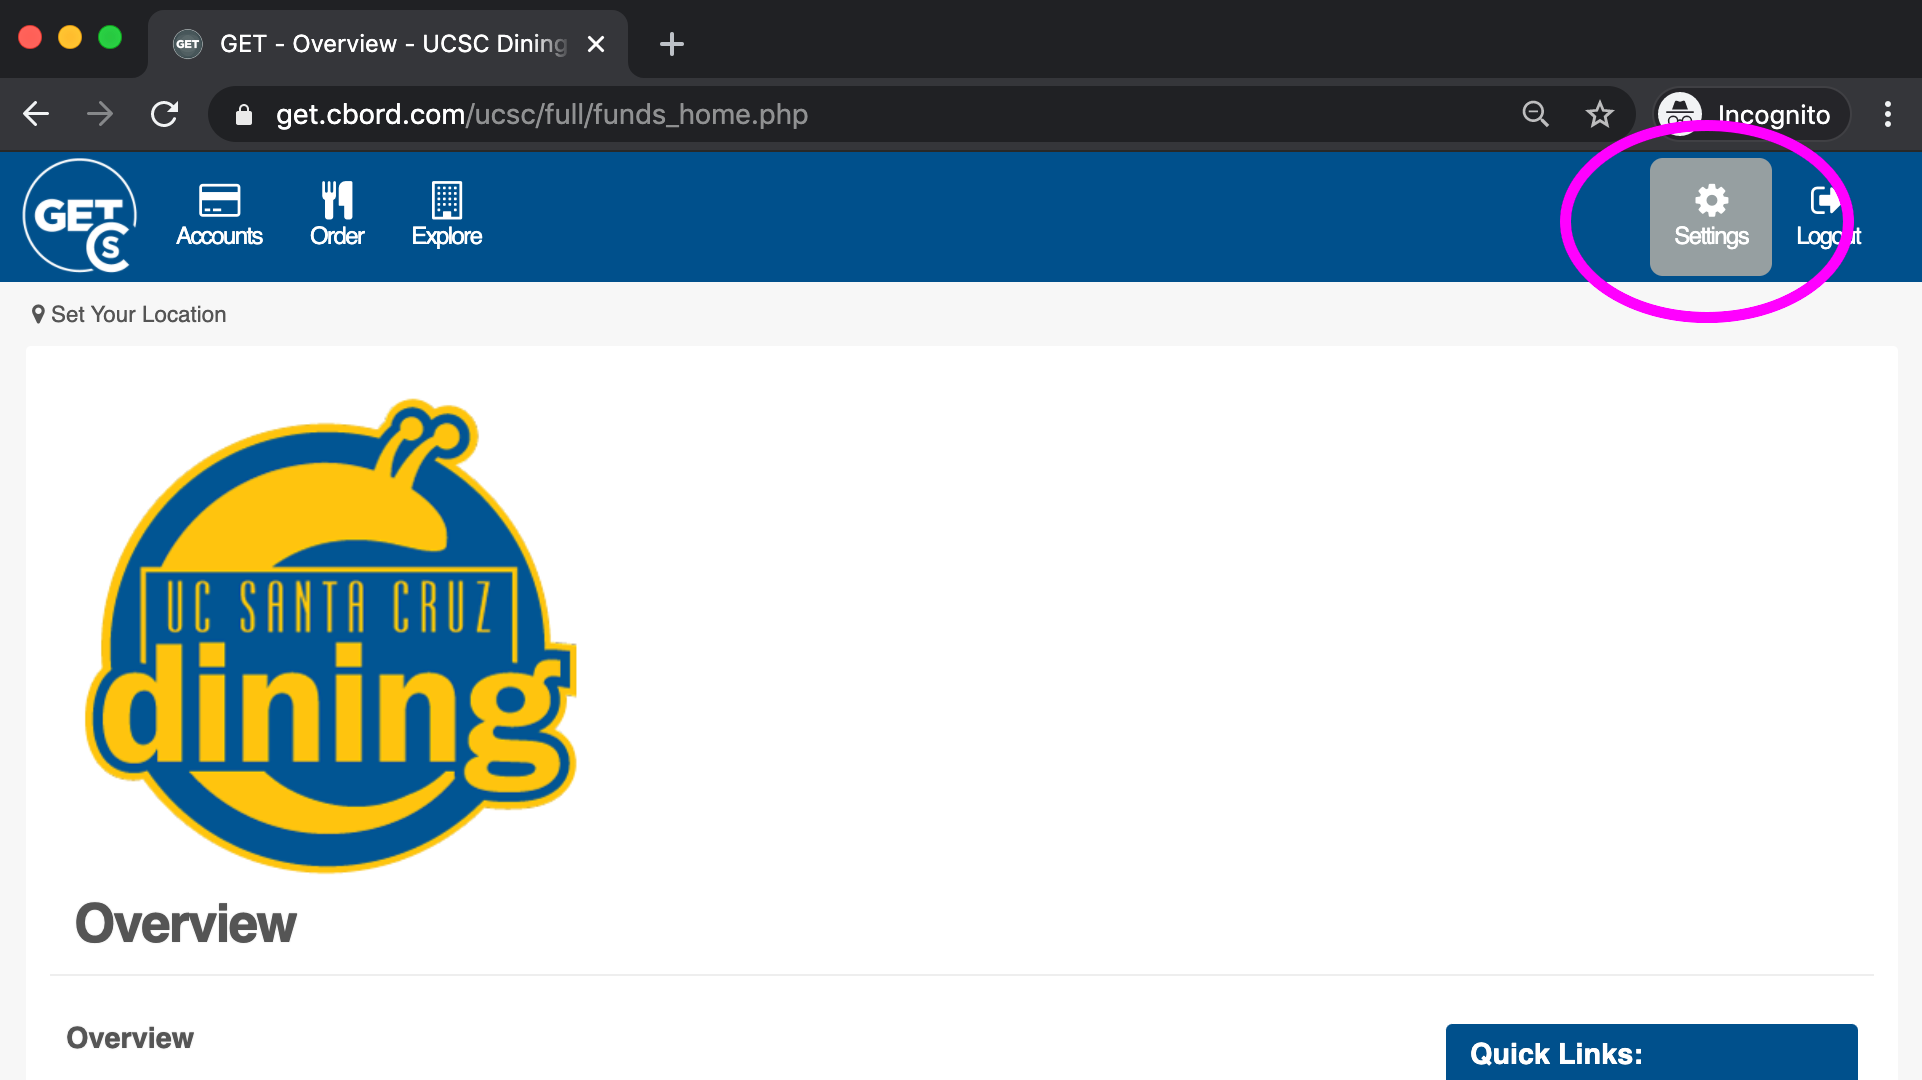Screen dimensions: 1922x1080
Task: Open the Explore section
Action: [447, 215]
